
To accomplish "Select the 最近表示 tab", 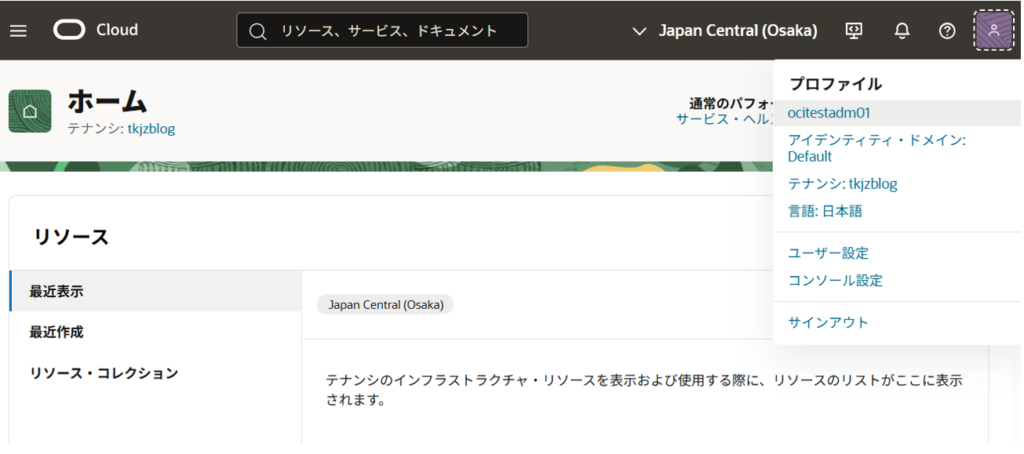I will click(x=56, y=291).
